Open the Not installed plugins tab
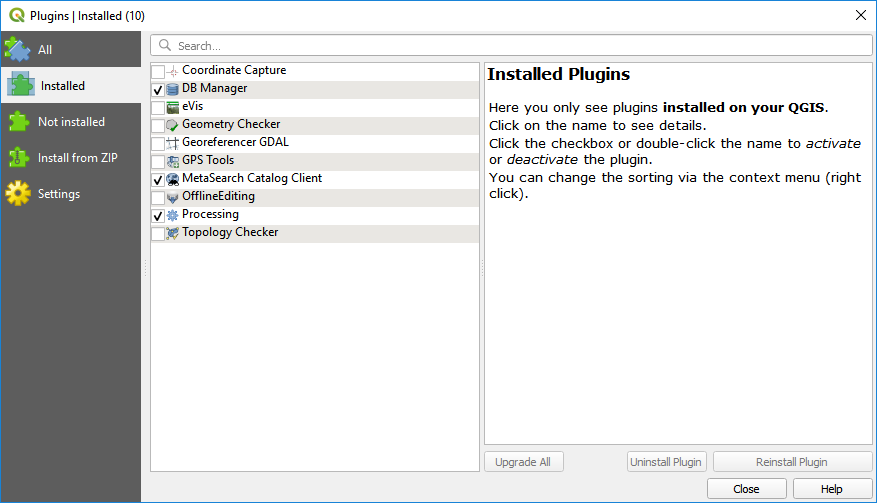Screen dimensions: 877x503 click(x=70, y=122)
